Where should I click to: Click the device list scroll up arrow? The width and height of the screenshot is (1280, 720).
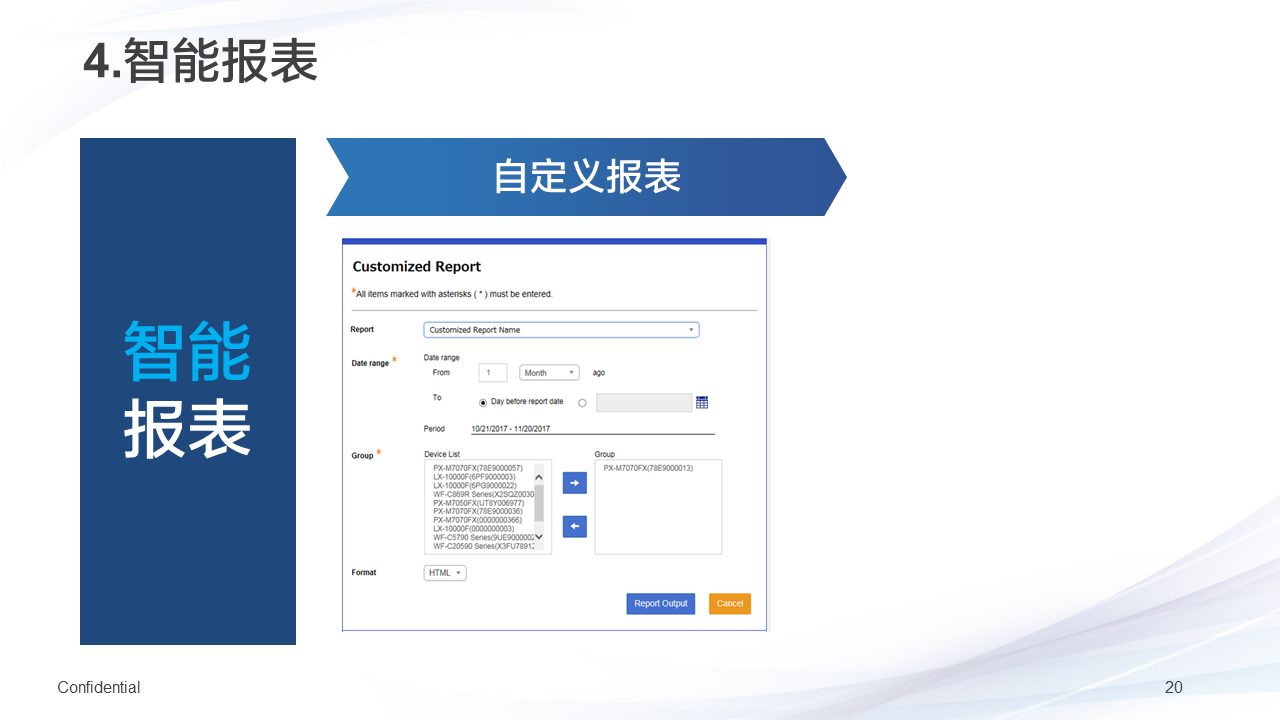tap(539, 477)
